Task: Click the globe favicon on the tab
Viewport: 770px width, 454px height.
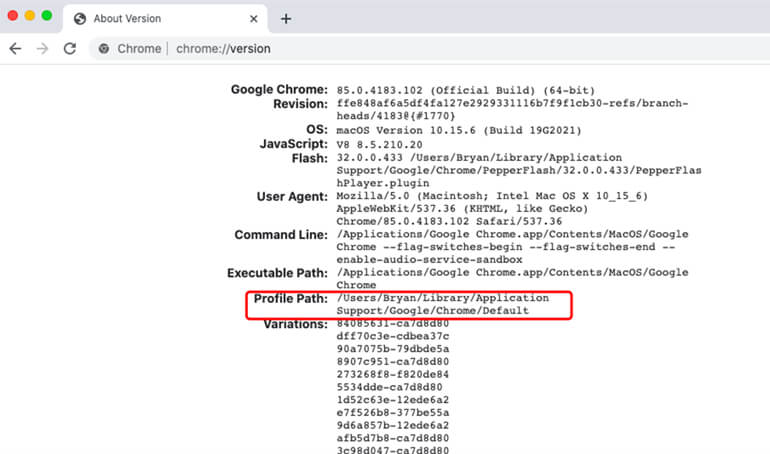Action: pos(80,19)
